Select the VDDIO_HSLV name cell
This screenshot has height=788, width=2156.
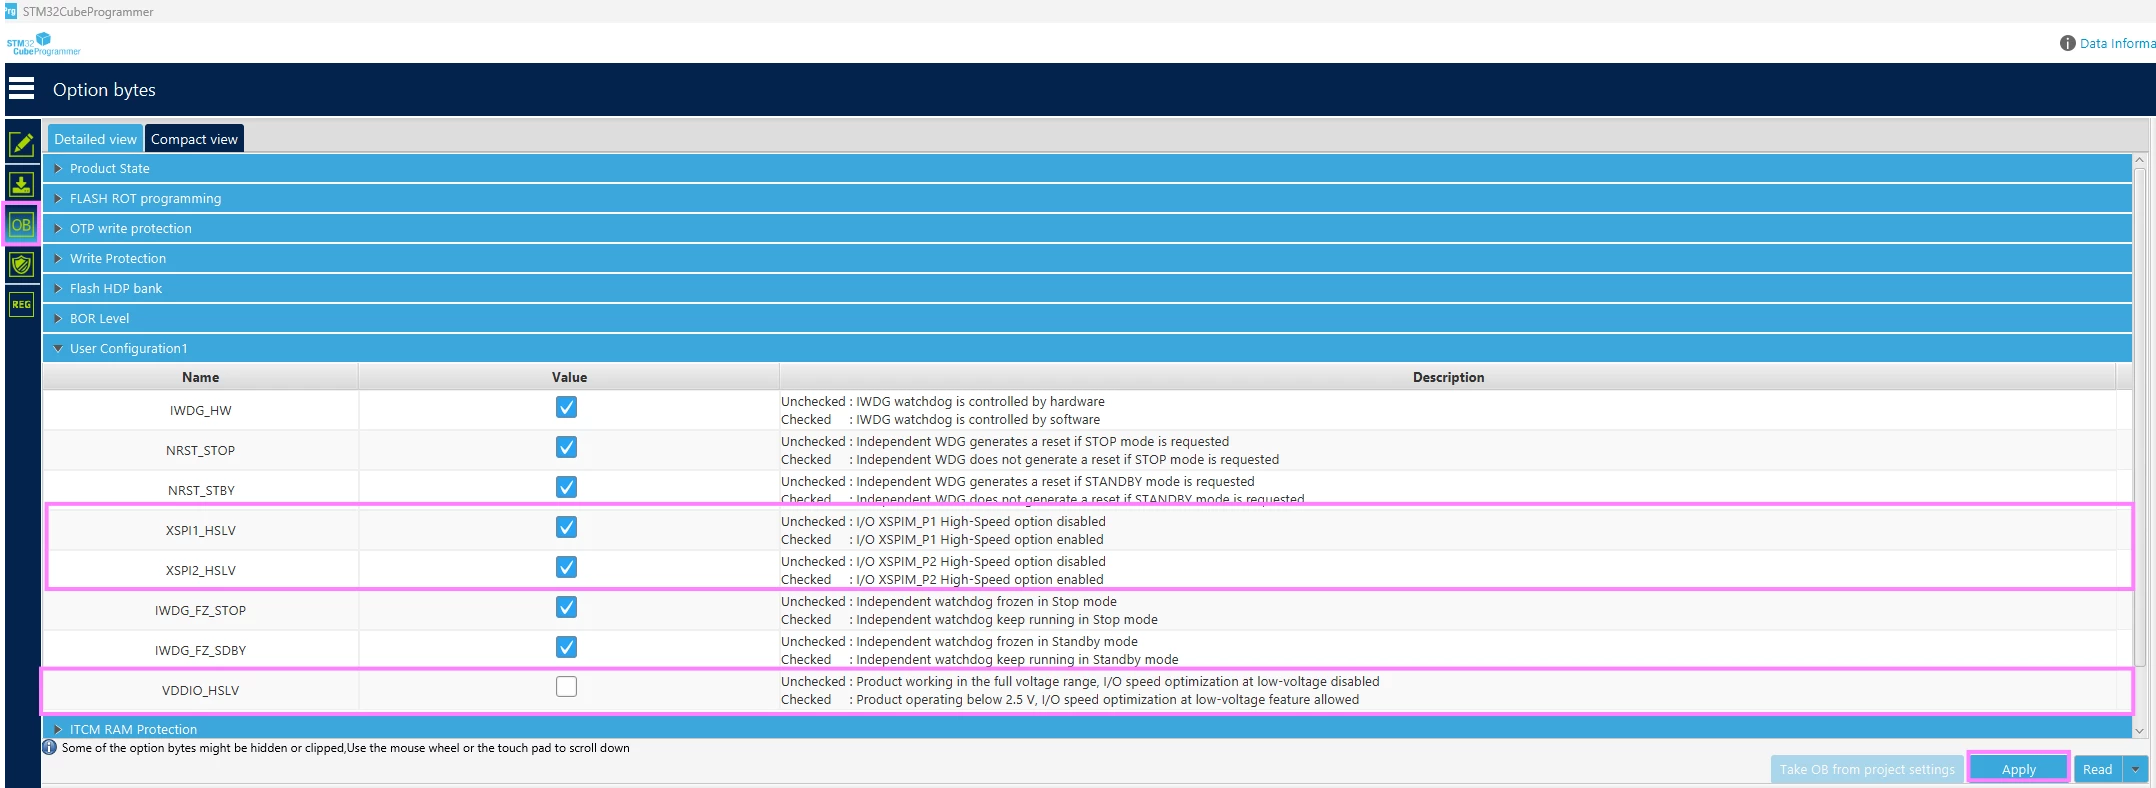[200, 690]
